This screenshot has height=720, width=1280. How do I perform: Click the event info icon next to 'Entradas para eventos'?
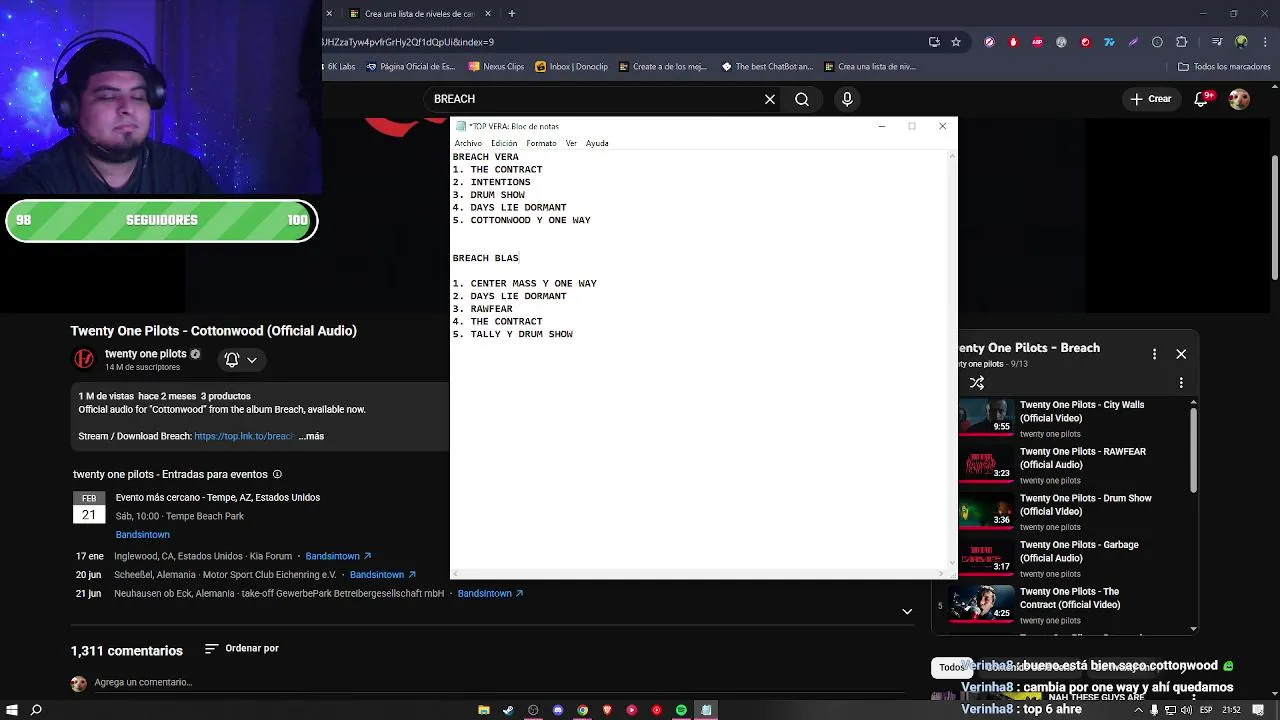[277, 474]
